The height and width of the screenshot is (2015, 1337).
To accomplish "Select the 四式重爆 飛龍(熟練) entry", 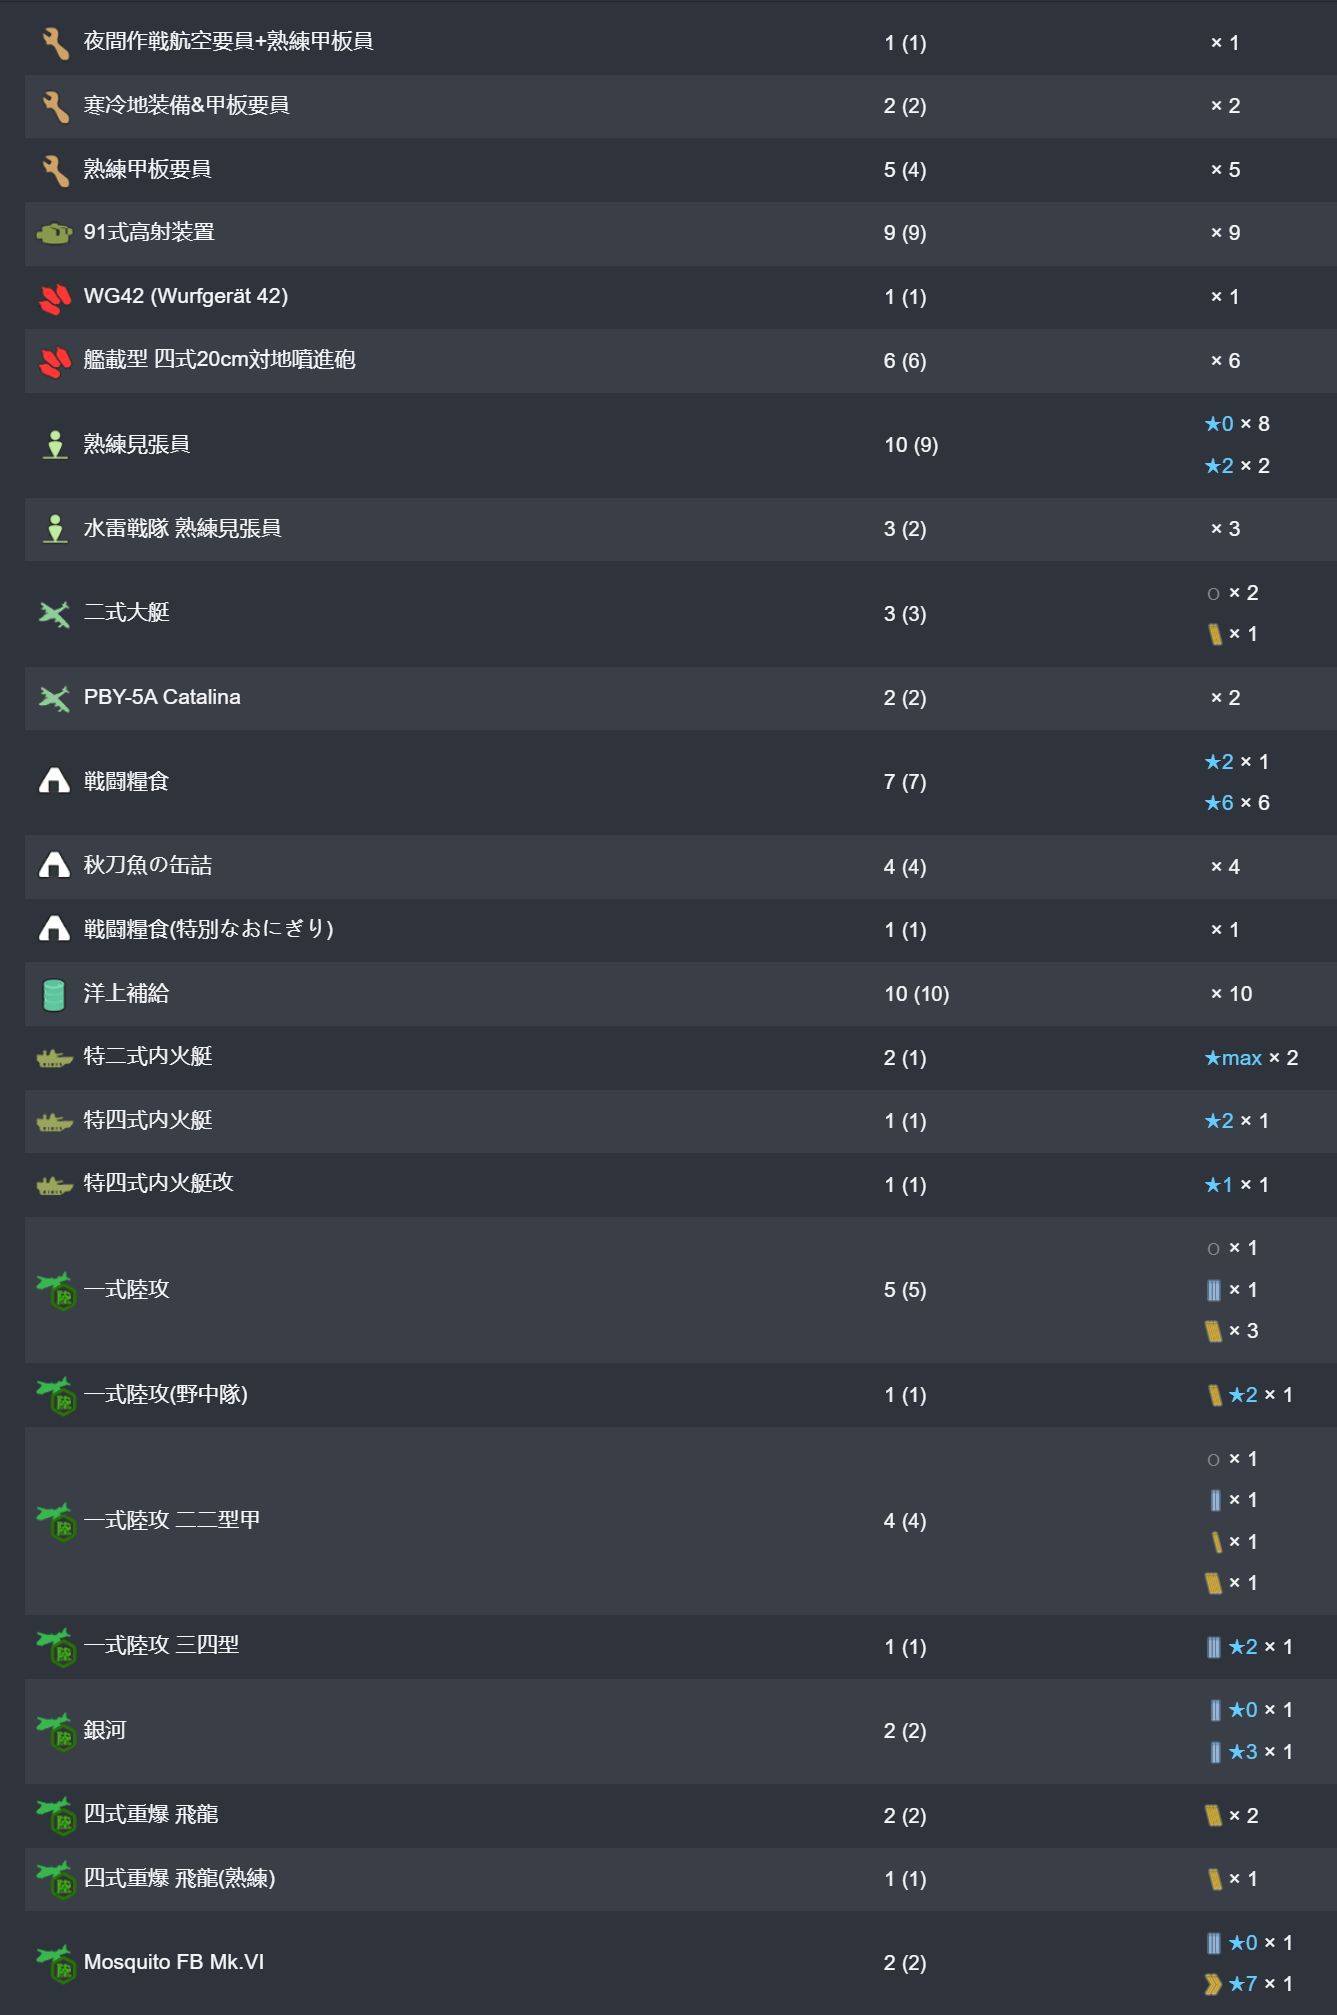I will [180, 1878].
